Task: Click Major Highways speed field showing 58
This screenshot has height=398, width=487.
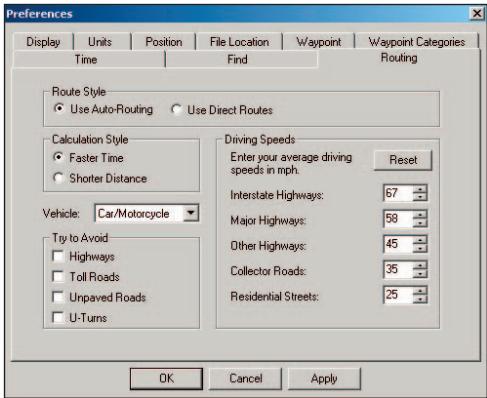Action: (398, 218)
